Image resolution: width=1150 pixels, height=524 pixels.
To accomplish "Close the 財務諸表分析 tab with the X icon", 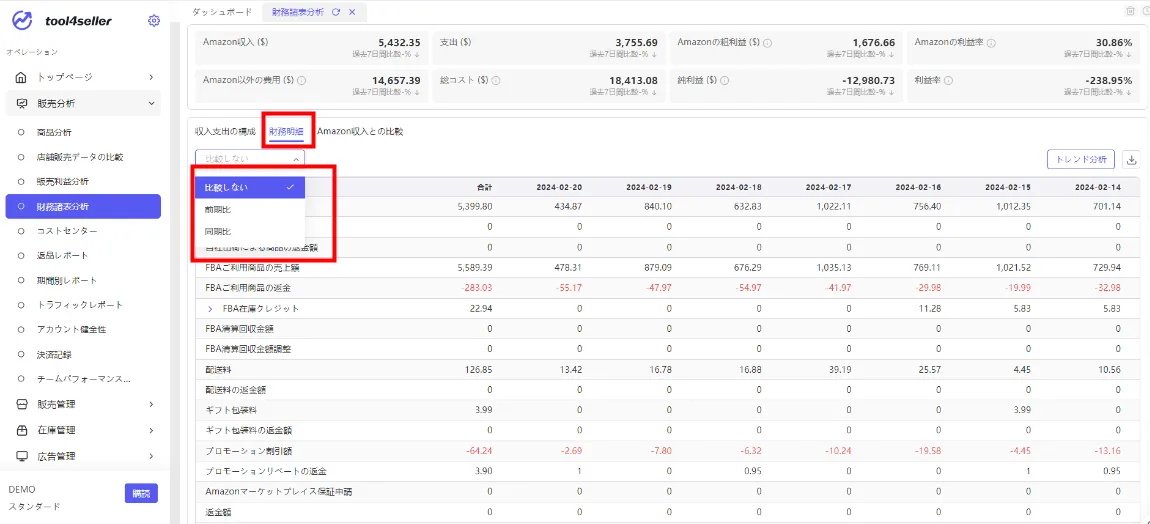I will click(x=352, y=12).
